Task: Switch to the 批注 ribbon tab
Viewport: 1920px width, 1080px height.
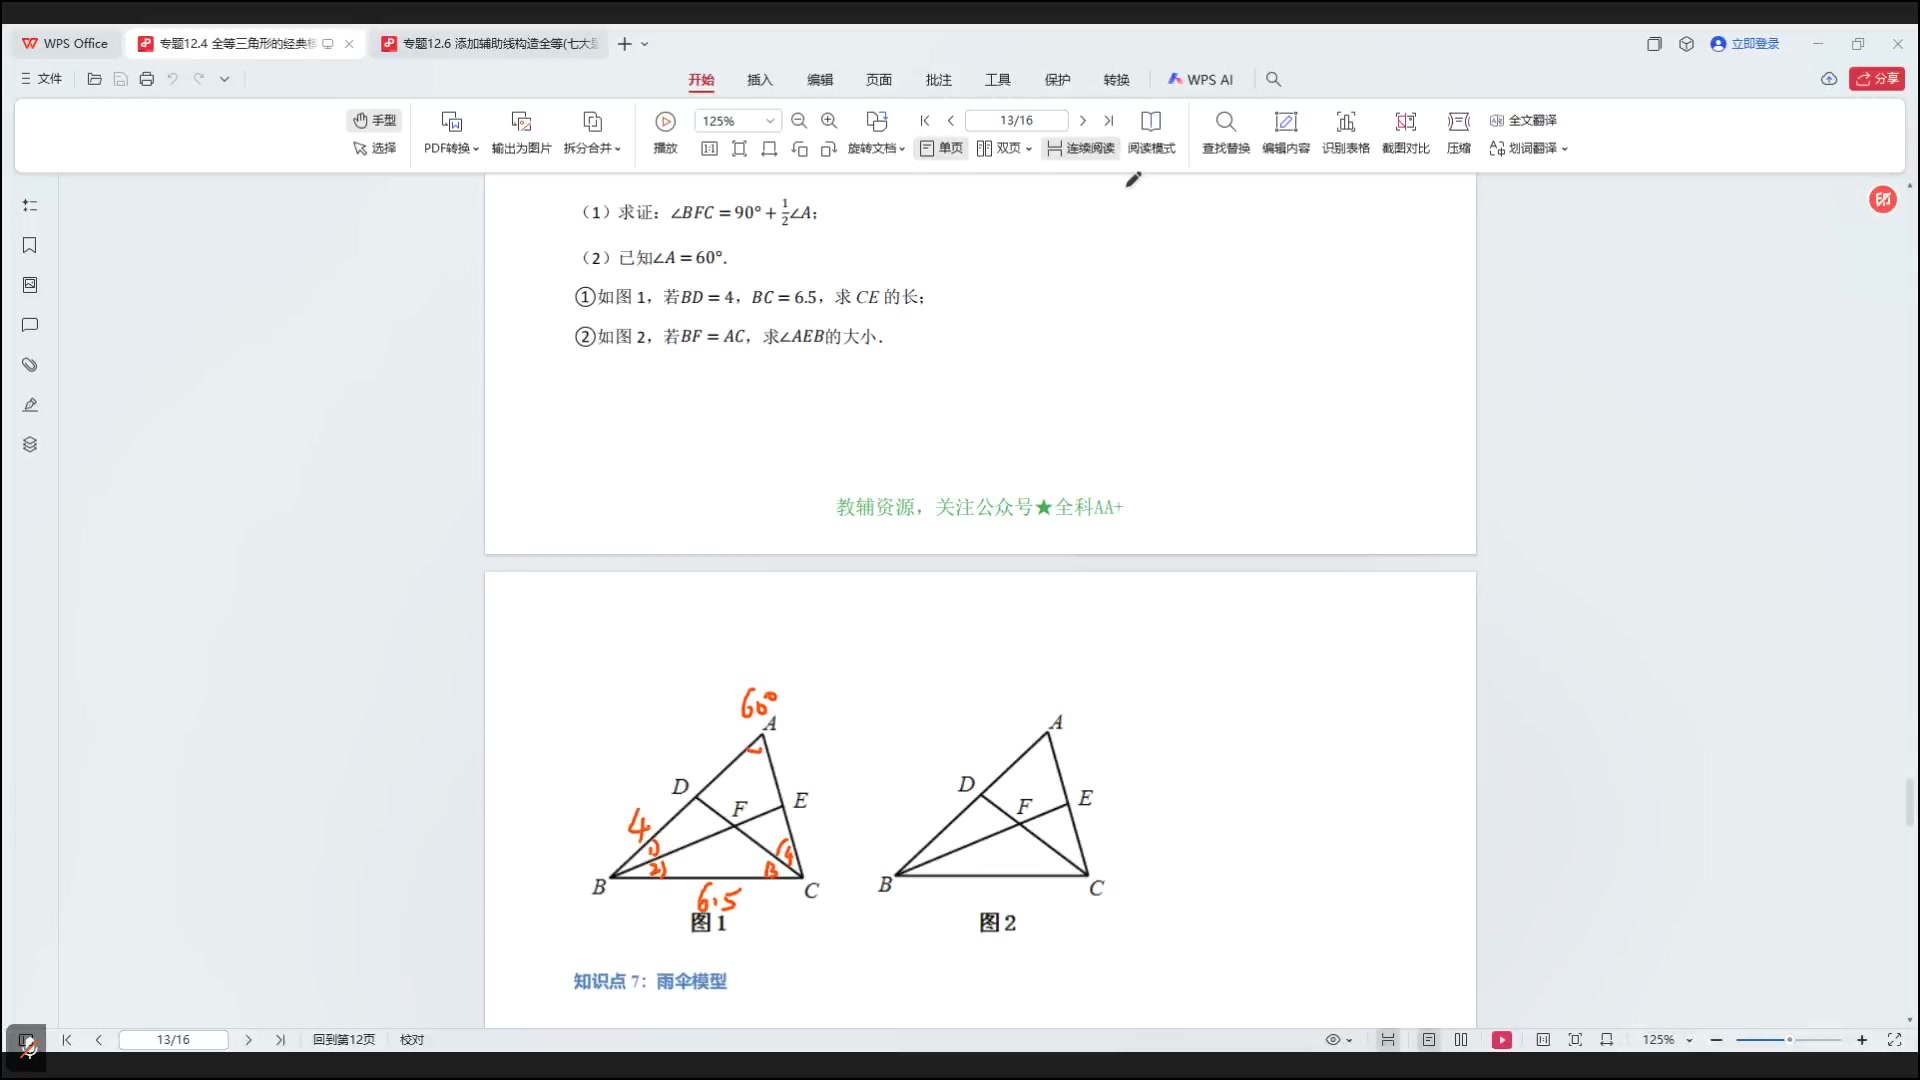Action: tap(938, 79)
